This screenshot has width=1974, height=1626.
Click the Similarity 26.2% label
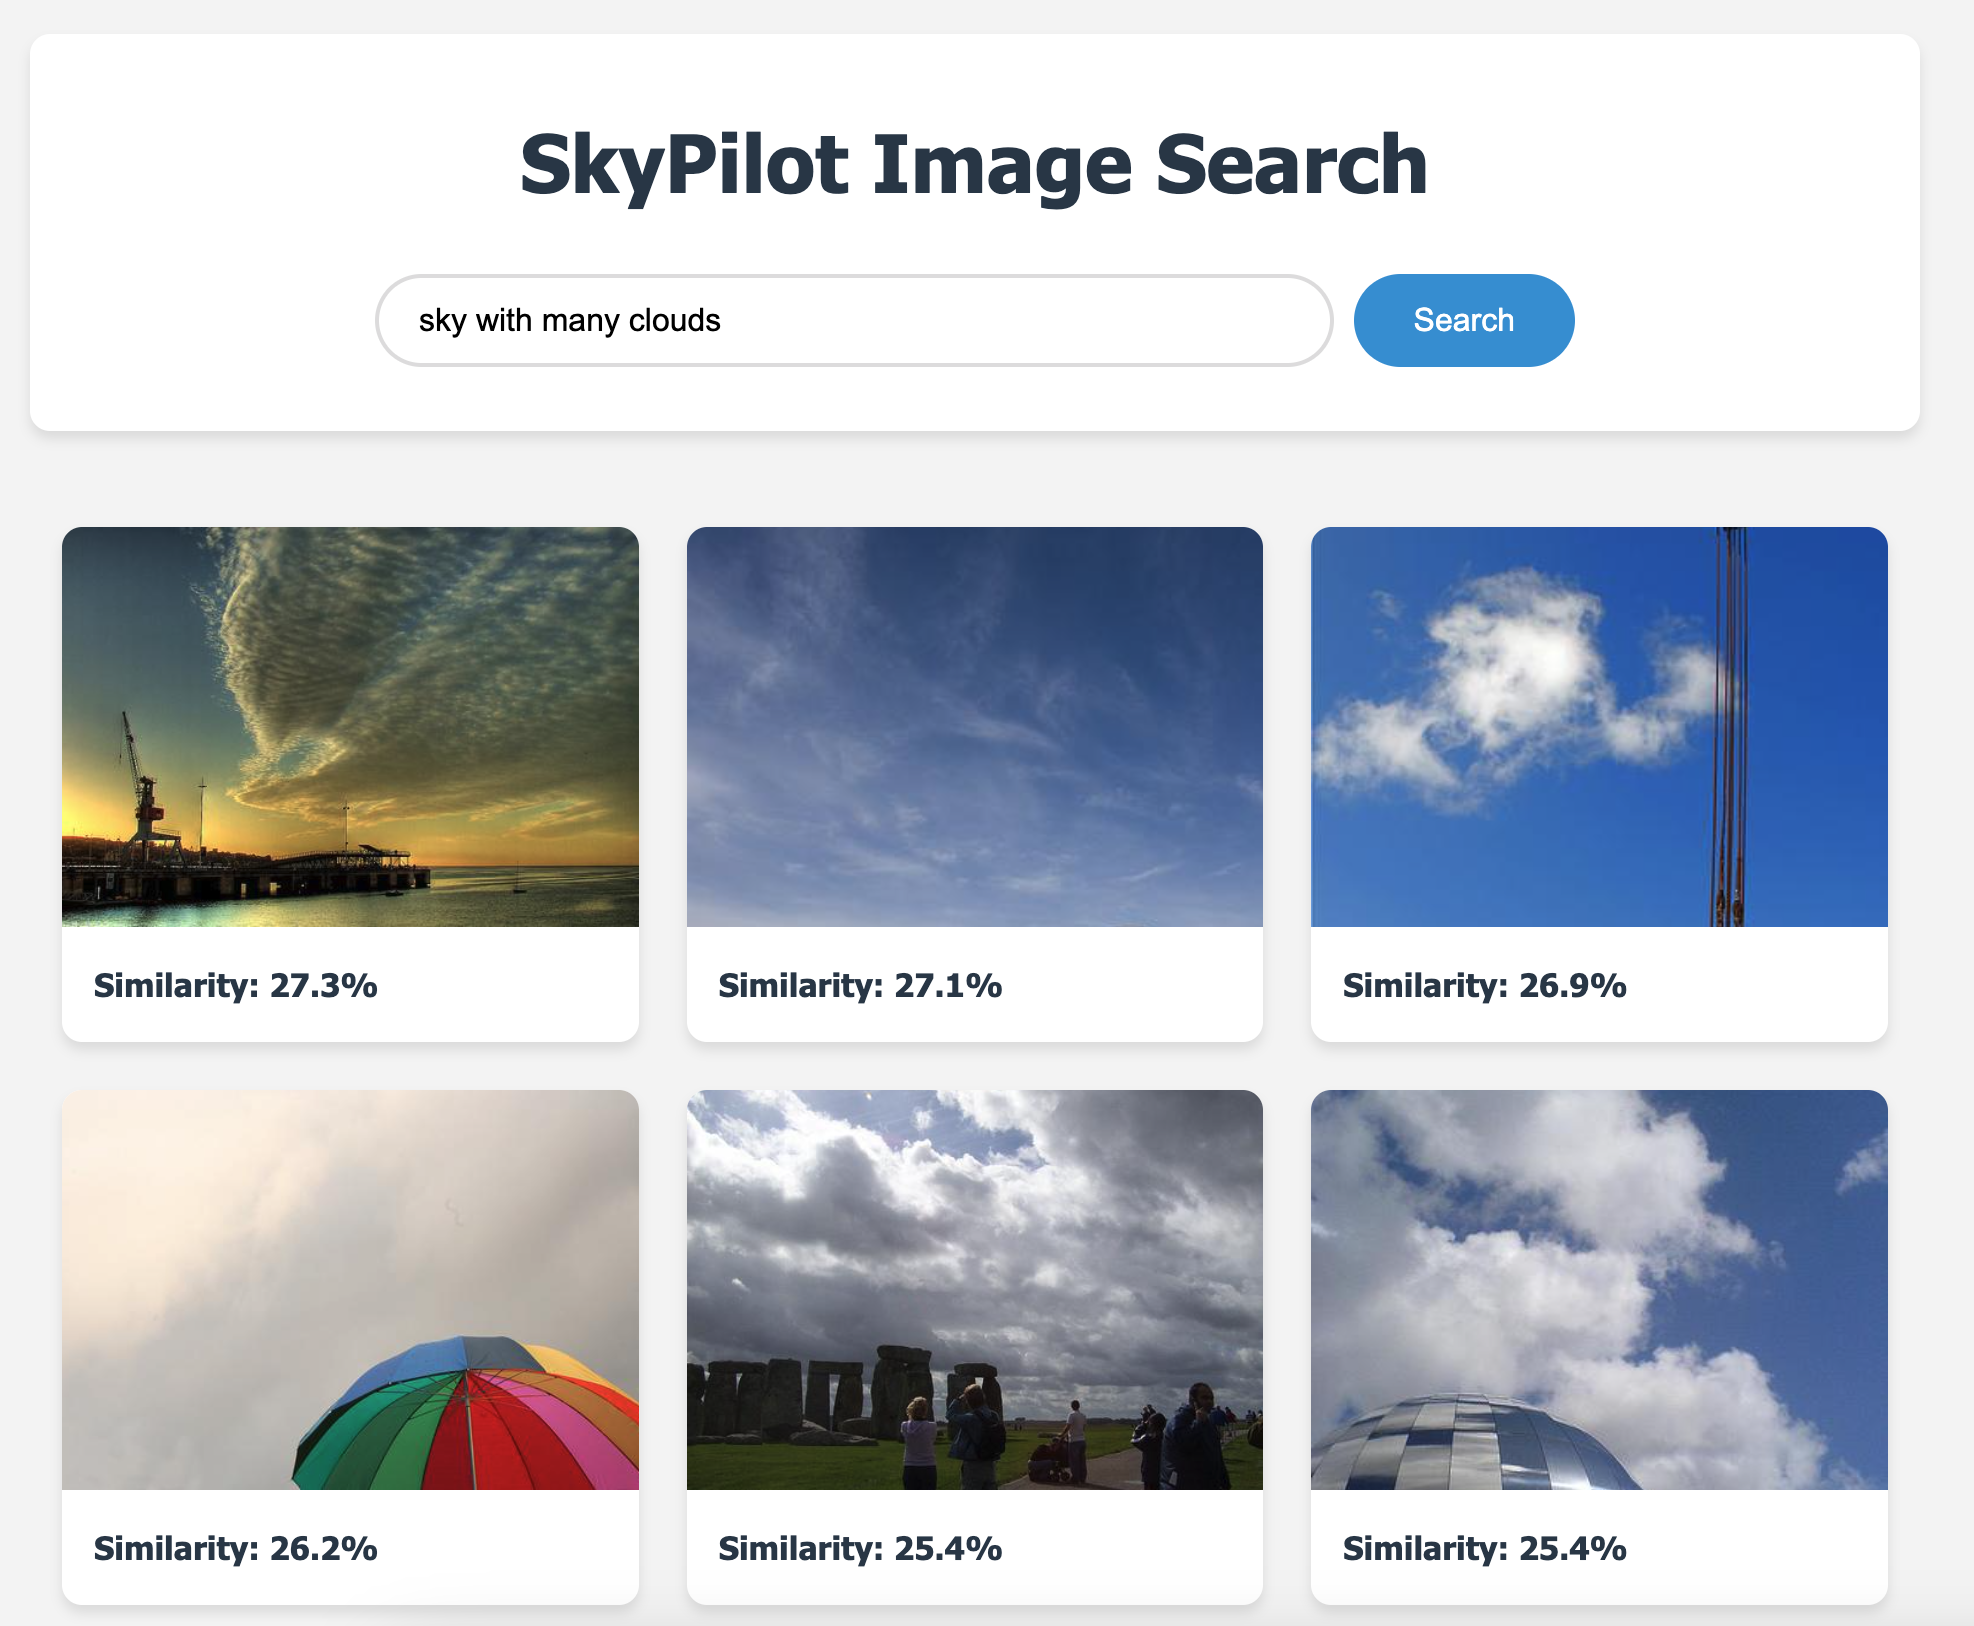click(236, 1549)
